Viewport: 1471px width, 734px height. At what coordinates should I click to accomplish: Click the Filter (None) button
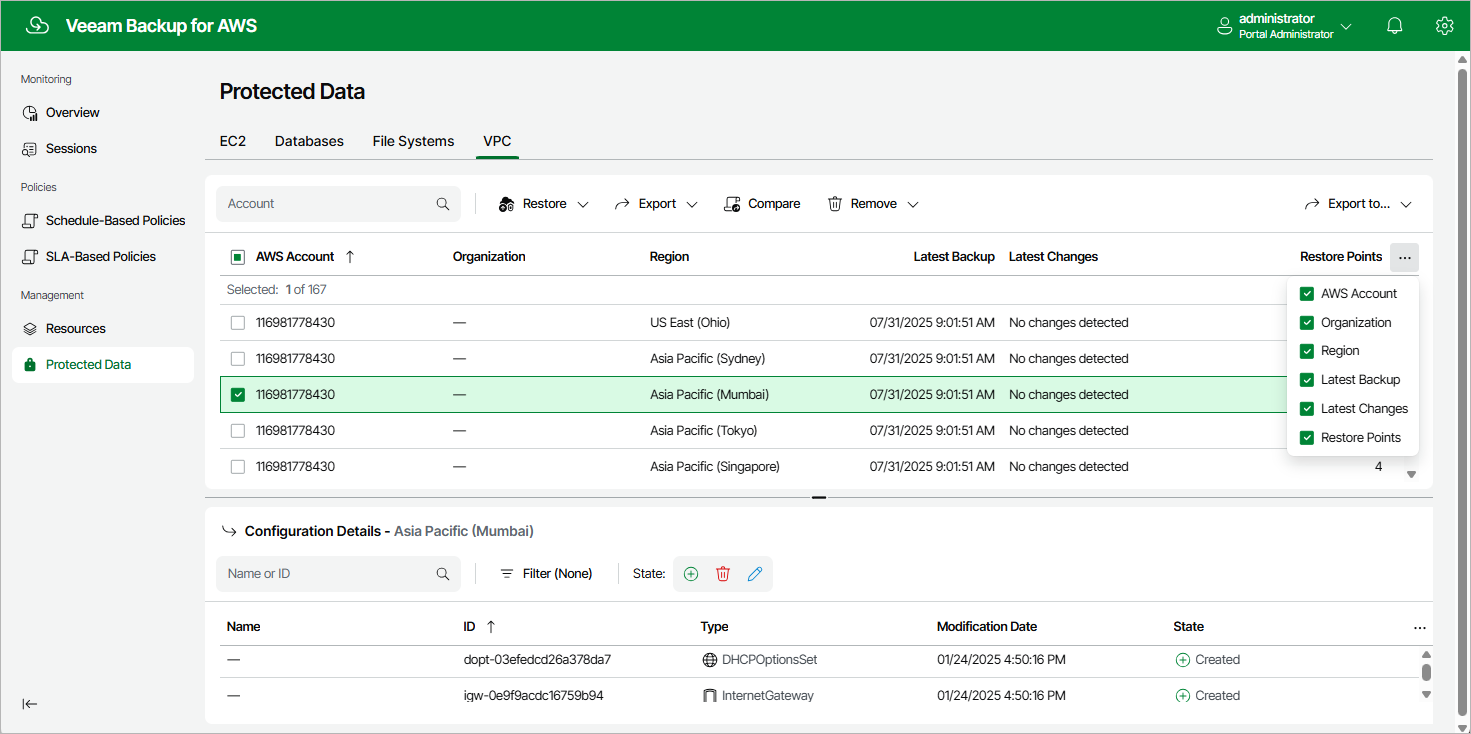(x=546, y=574)
